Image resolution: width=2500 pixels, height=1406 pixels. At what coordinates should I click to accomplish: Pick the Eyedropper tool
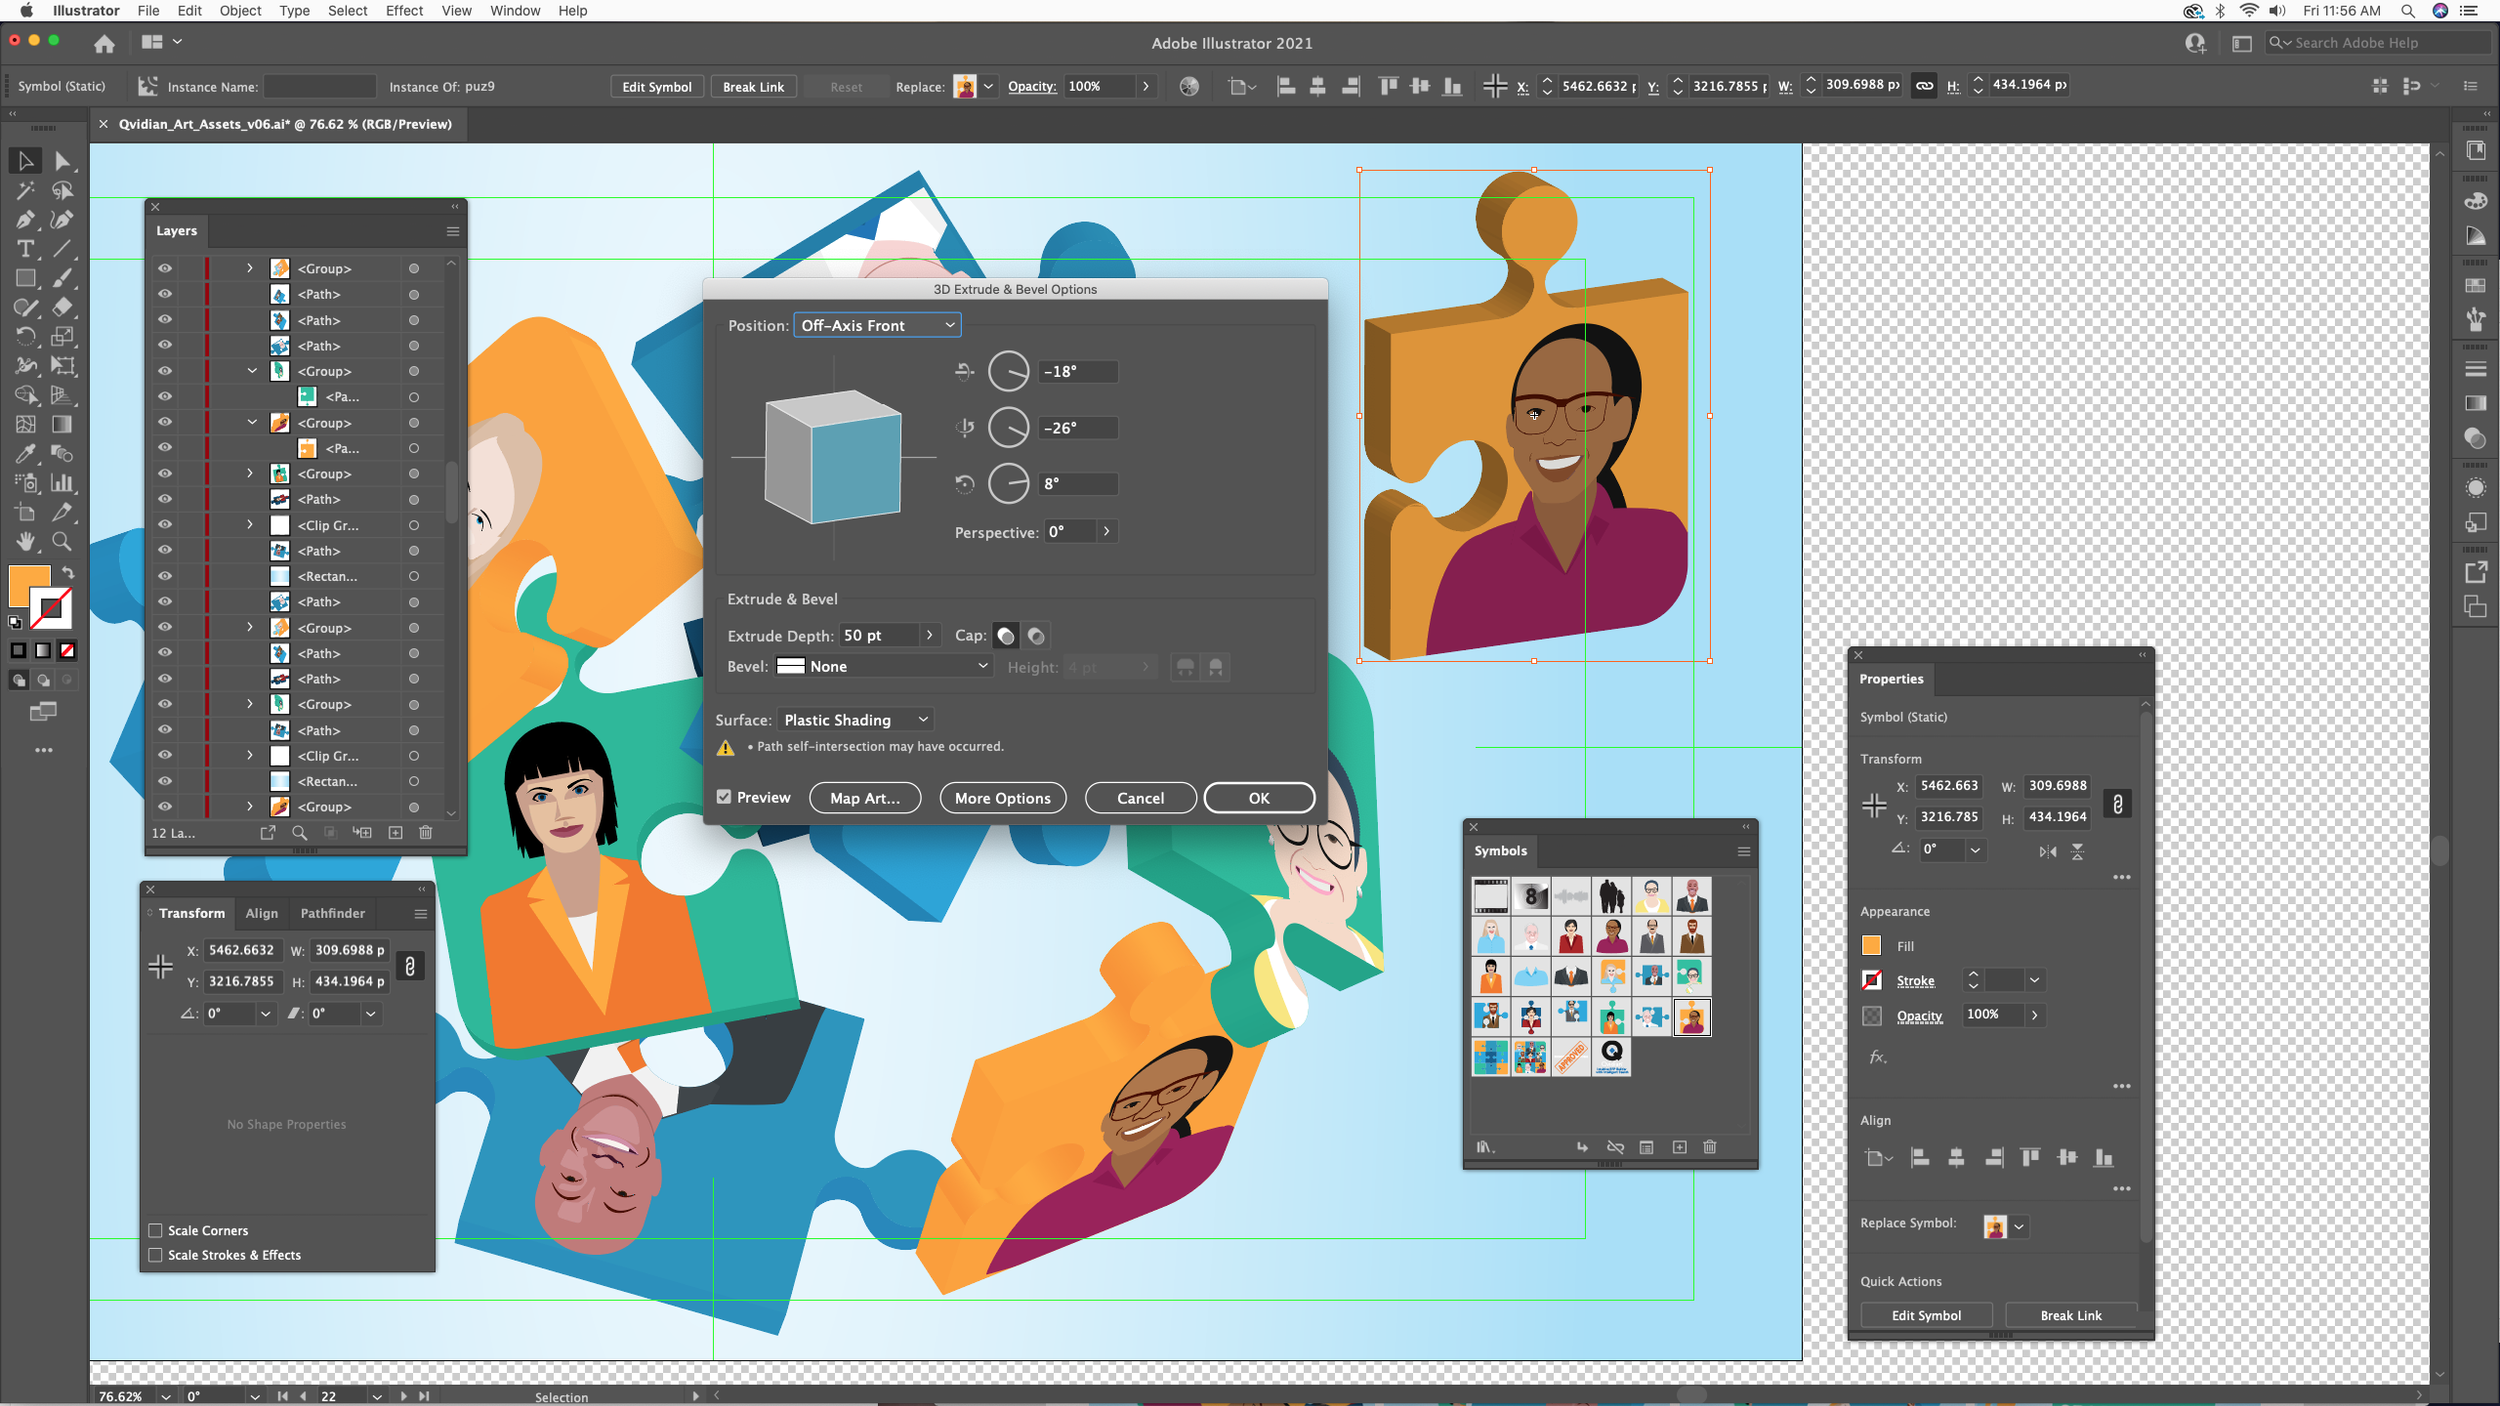point(25,453)
